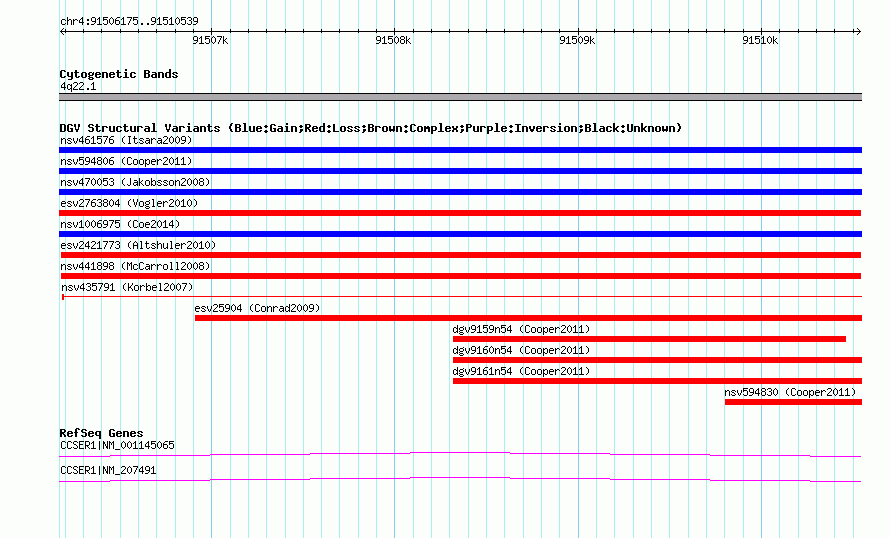Click the chr4:91506175..91510539 region label
The image size is (890, 538).
tap(129, 22)
